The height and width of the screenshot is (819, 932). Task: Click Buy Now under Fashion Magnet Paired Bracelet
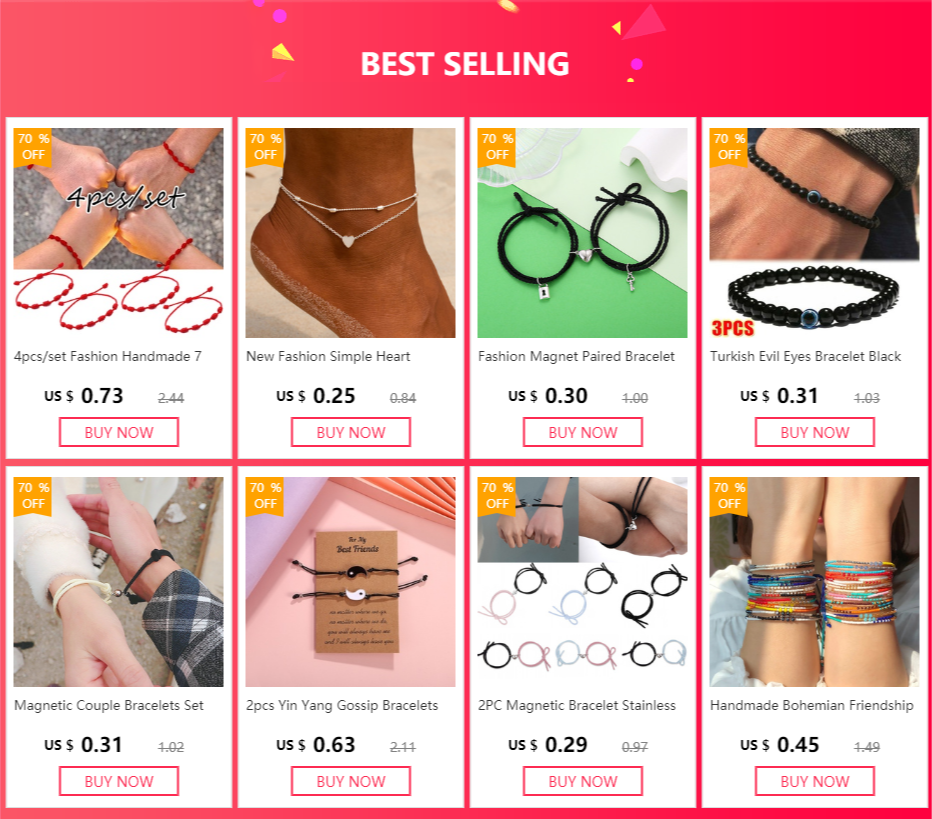(x=583, y=432)
